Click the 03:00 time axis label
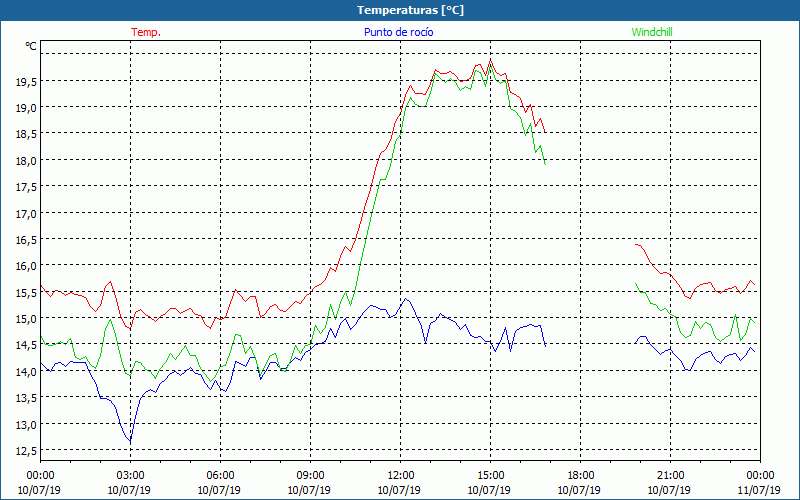 [131, 476]
